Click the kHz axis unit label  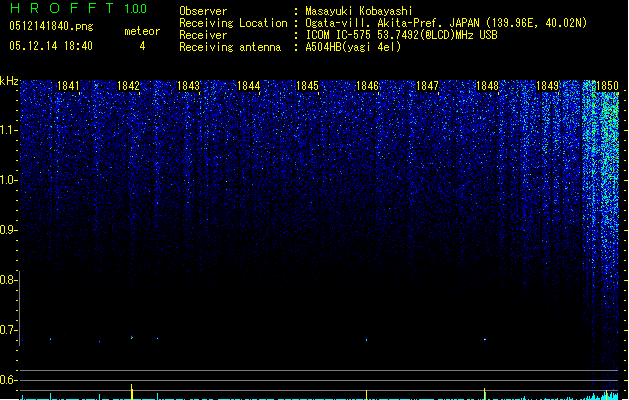point(9,81)
